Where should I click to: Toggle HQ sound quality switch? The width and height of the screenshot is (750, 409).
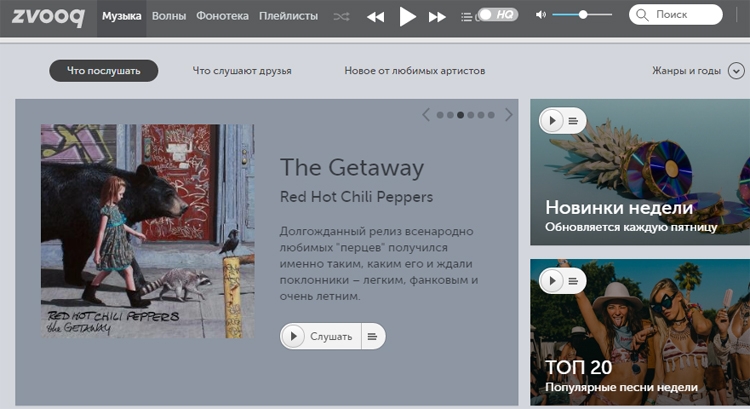496,15
